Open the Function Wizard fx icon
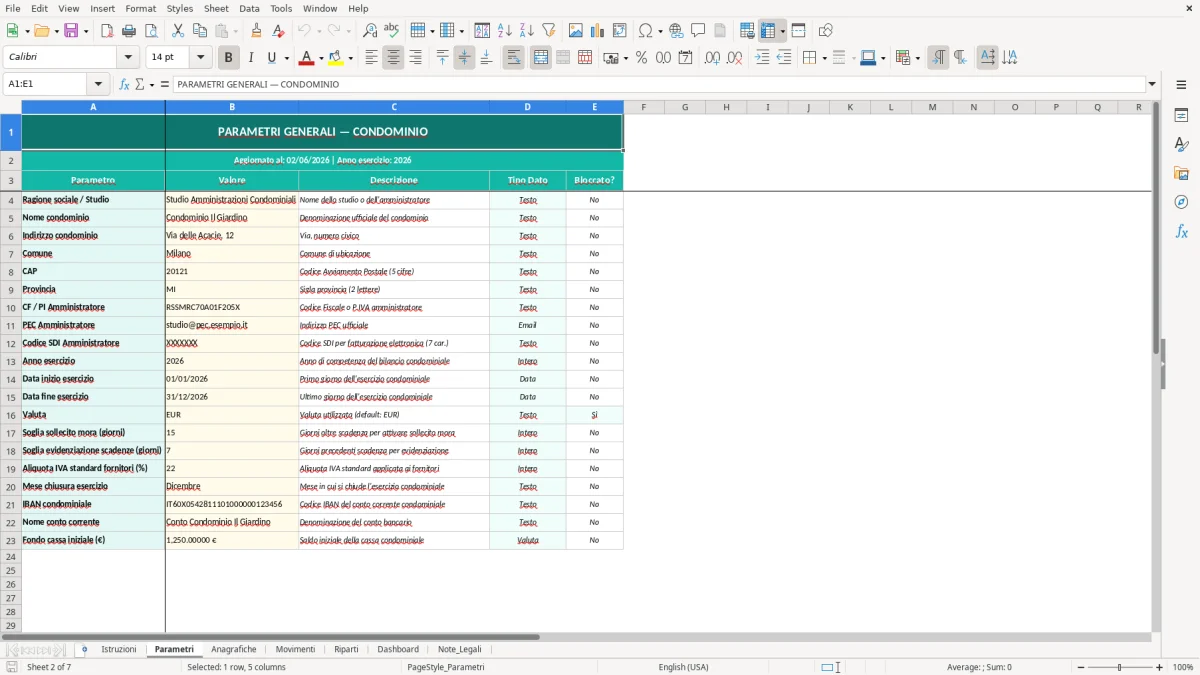The height and width of the screenshot is (675, 1200). point(124,84)
